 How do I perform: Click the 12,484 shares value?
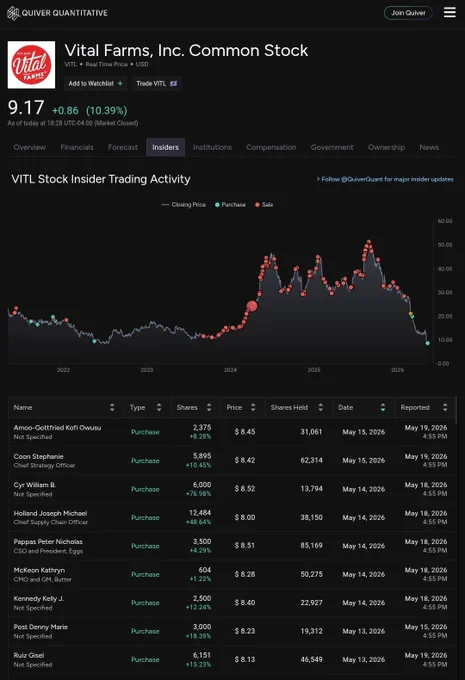point(200,513)
